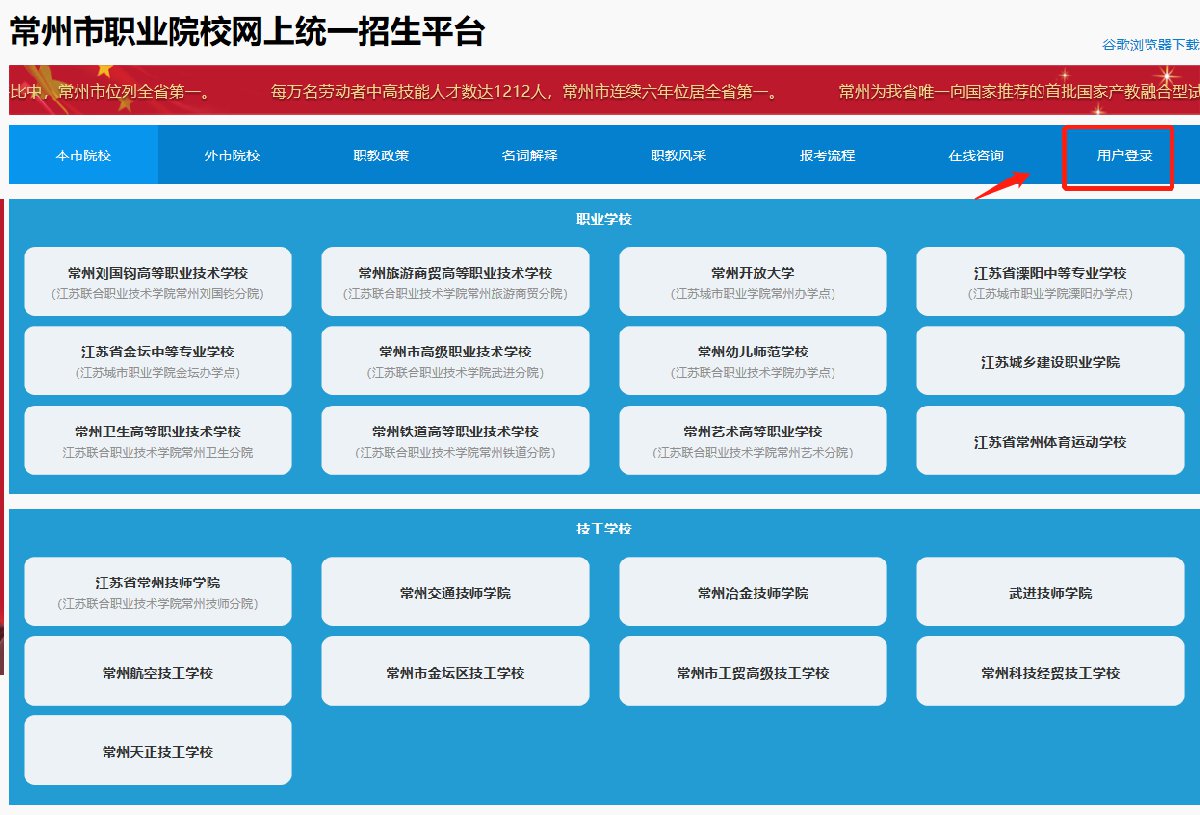Open the 职教政策 menu item
Image resolution: width=1200 pixels, height=815 pixels.
pyautogui.click(x=381, y=156)
